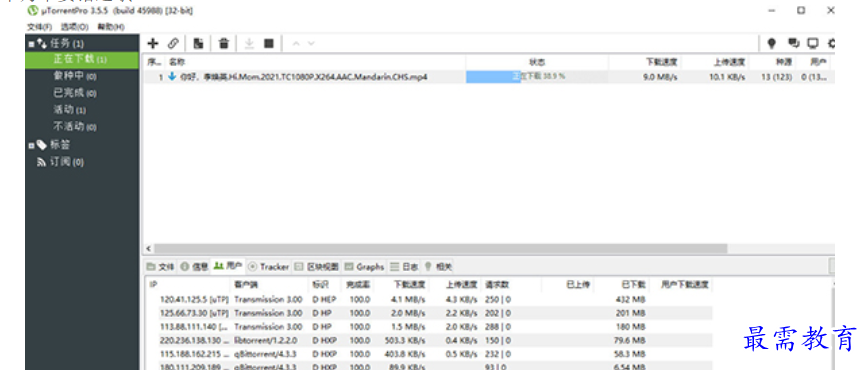This screenshot has height=370, width=865.
Task: Select 任务 (1) in the sidebar
Action: coord(67,44)
